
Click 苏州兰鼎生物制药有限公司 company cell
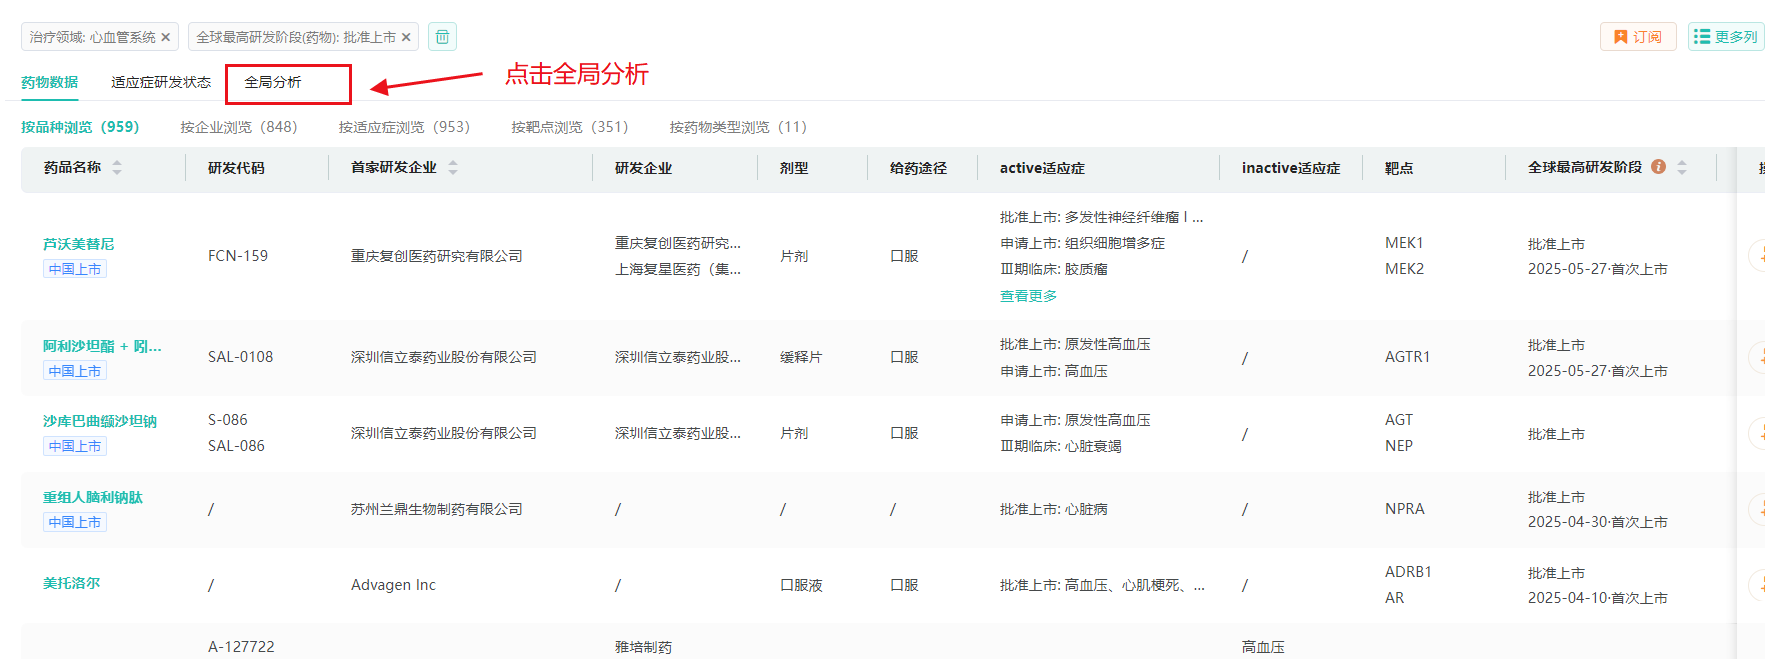437,509
